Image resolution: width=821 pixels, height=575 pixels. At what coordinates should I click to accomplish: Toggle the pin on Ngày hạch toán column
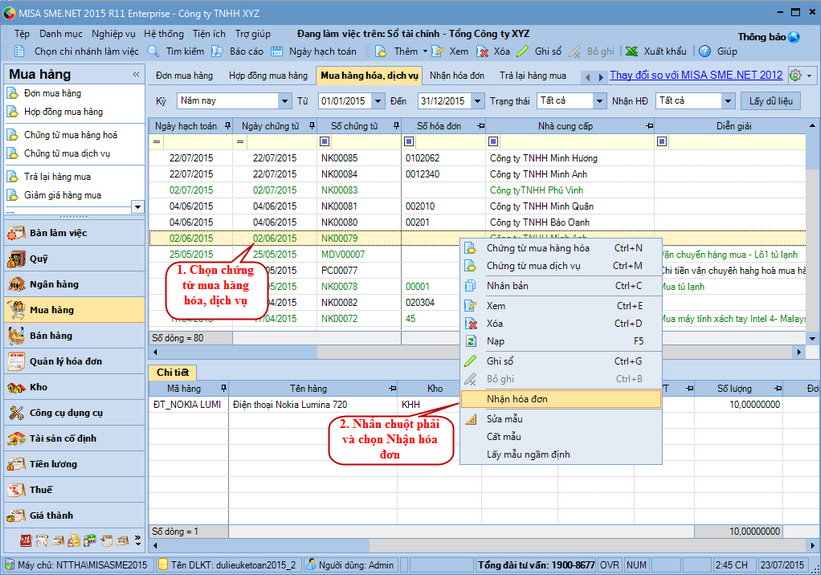pos(228,126)
